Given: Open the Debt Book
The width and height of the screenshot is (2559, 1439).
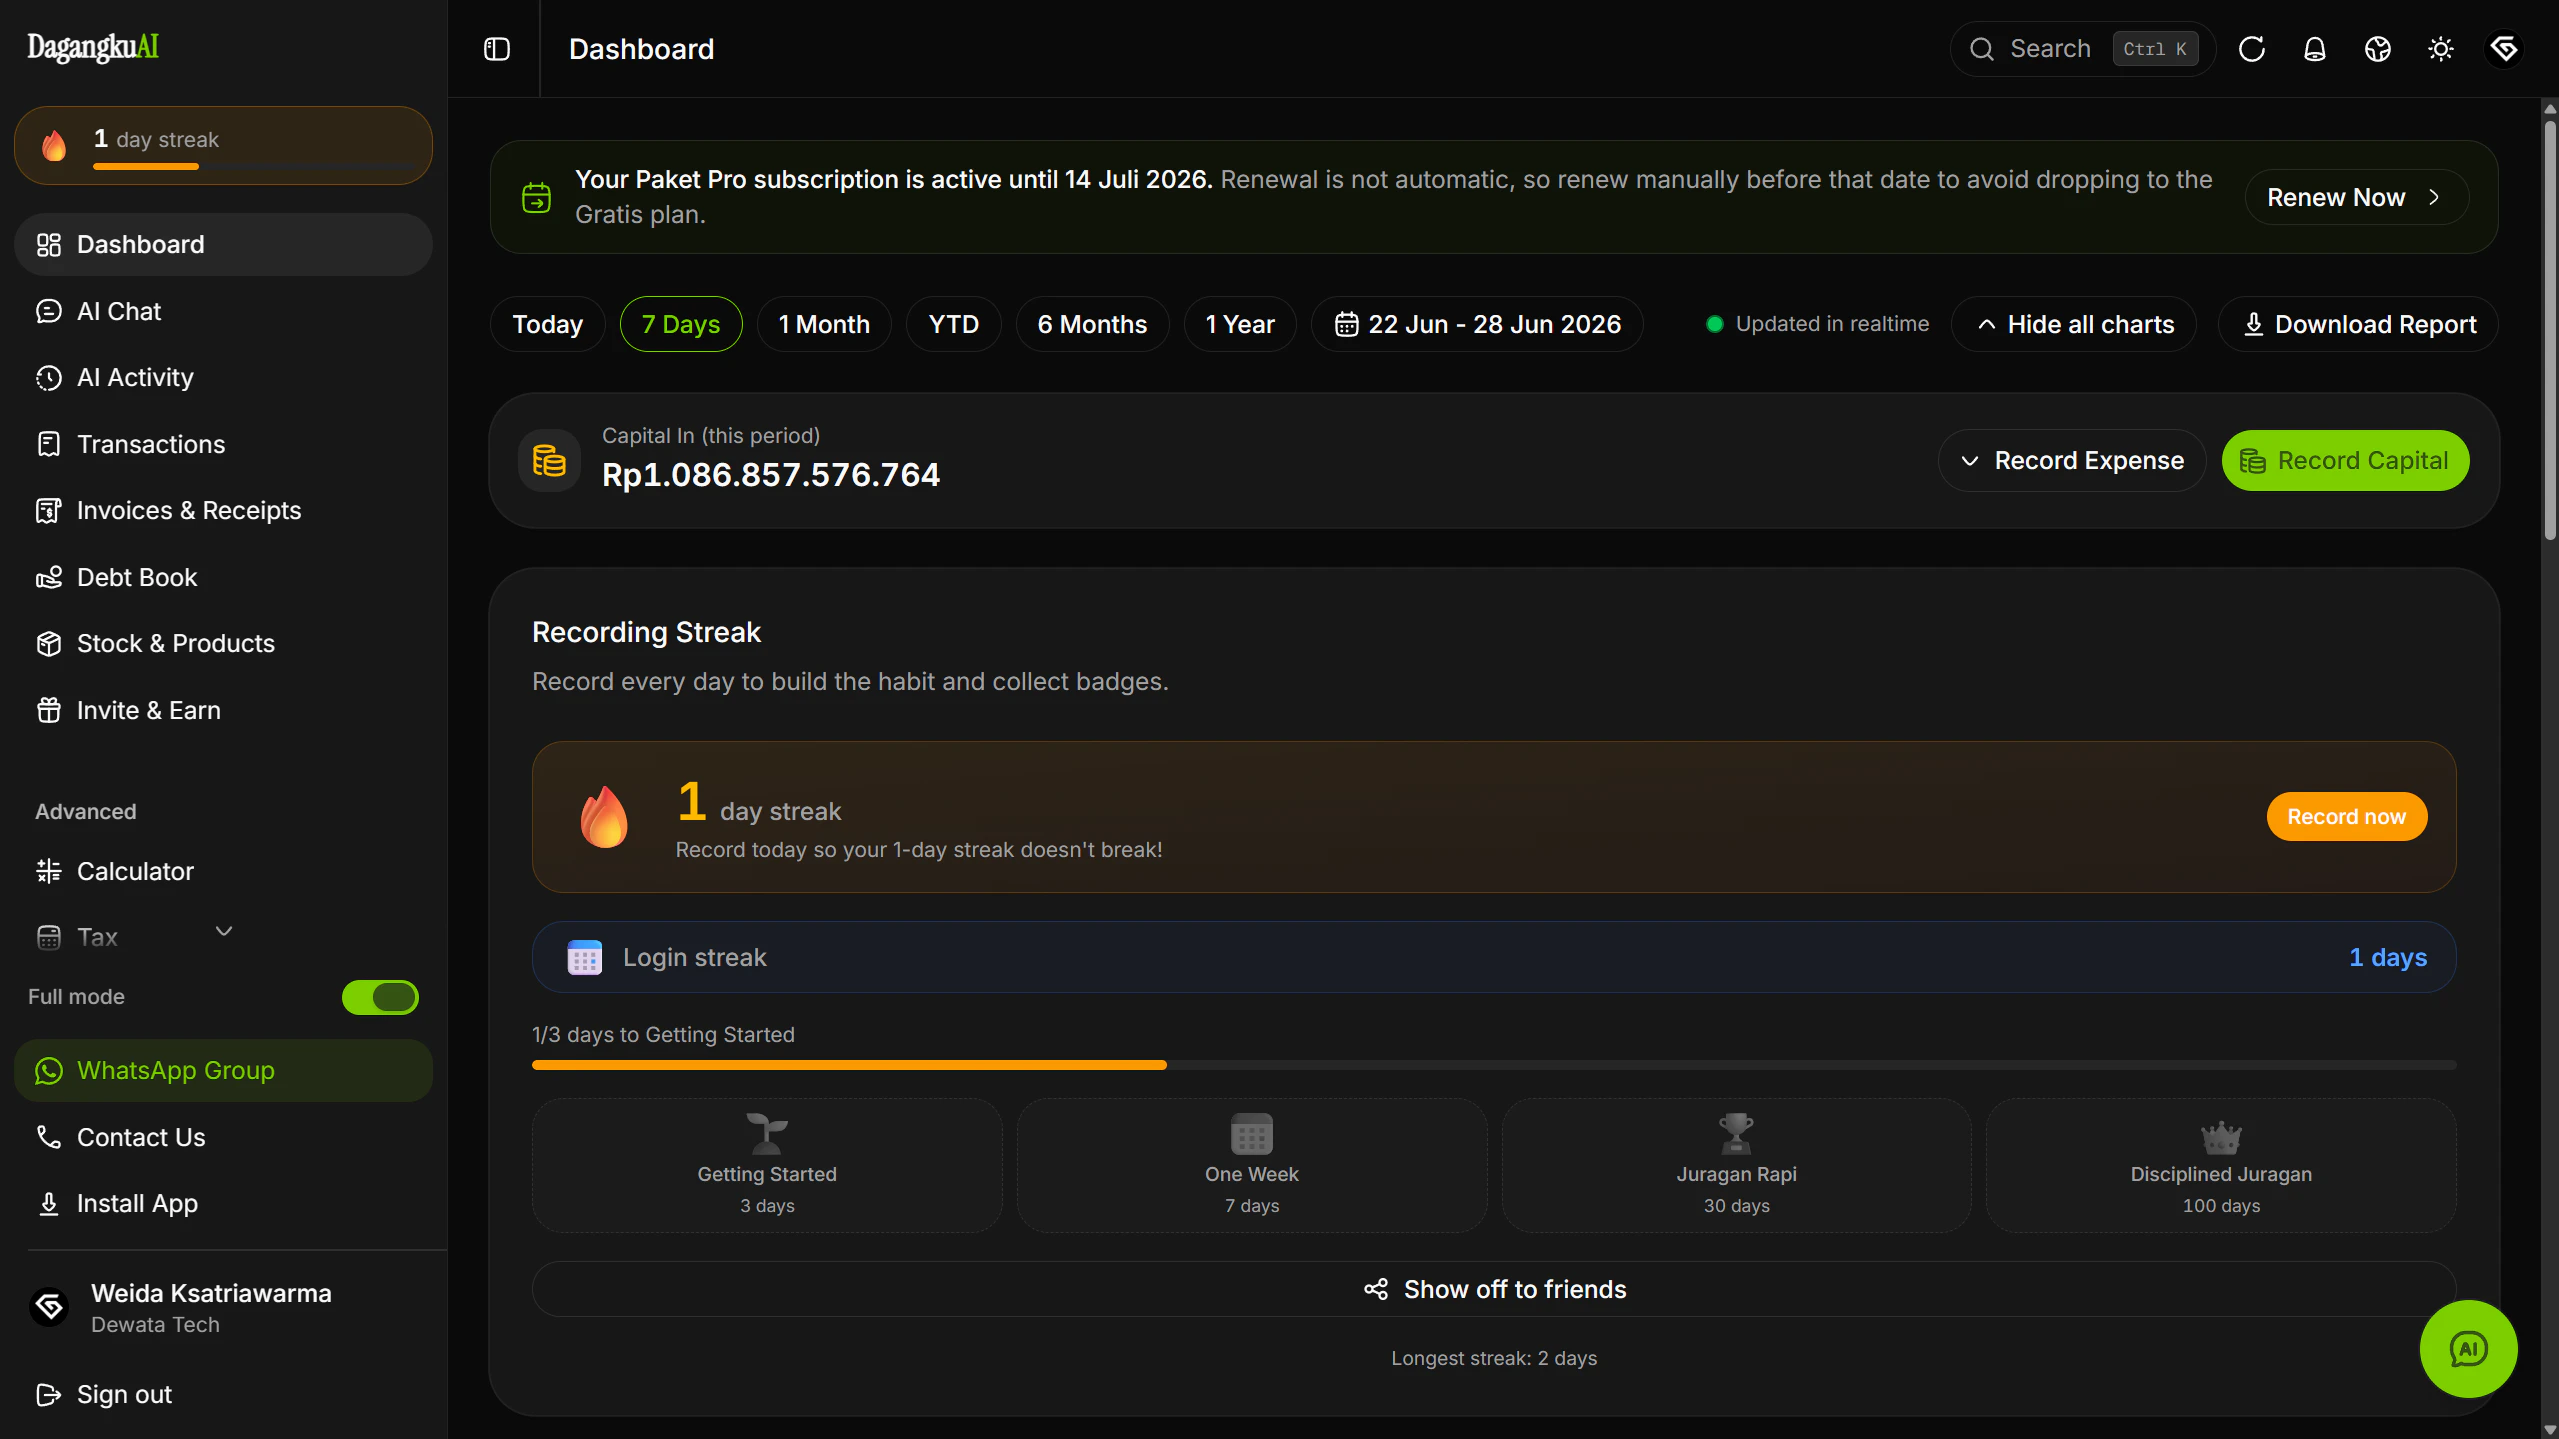Looking at the screenshot, I should click(223, 577).
